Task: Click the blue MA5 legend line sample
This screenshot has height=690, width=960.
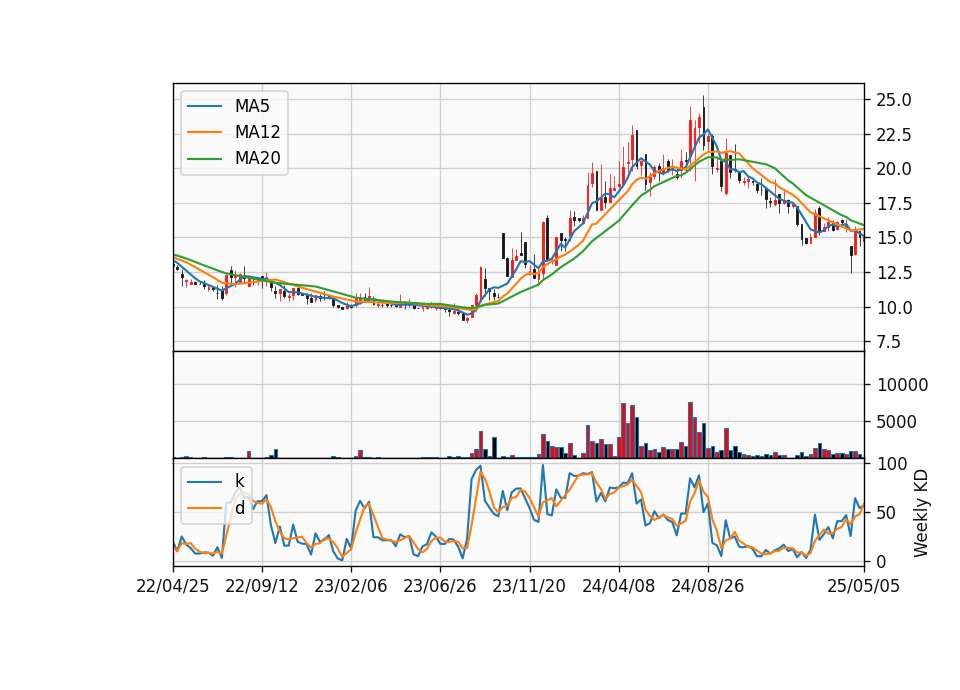Action: pyautogui.click(x=204, y=106)
